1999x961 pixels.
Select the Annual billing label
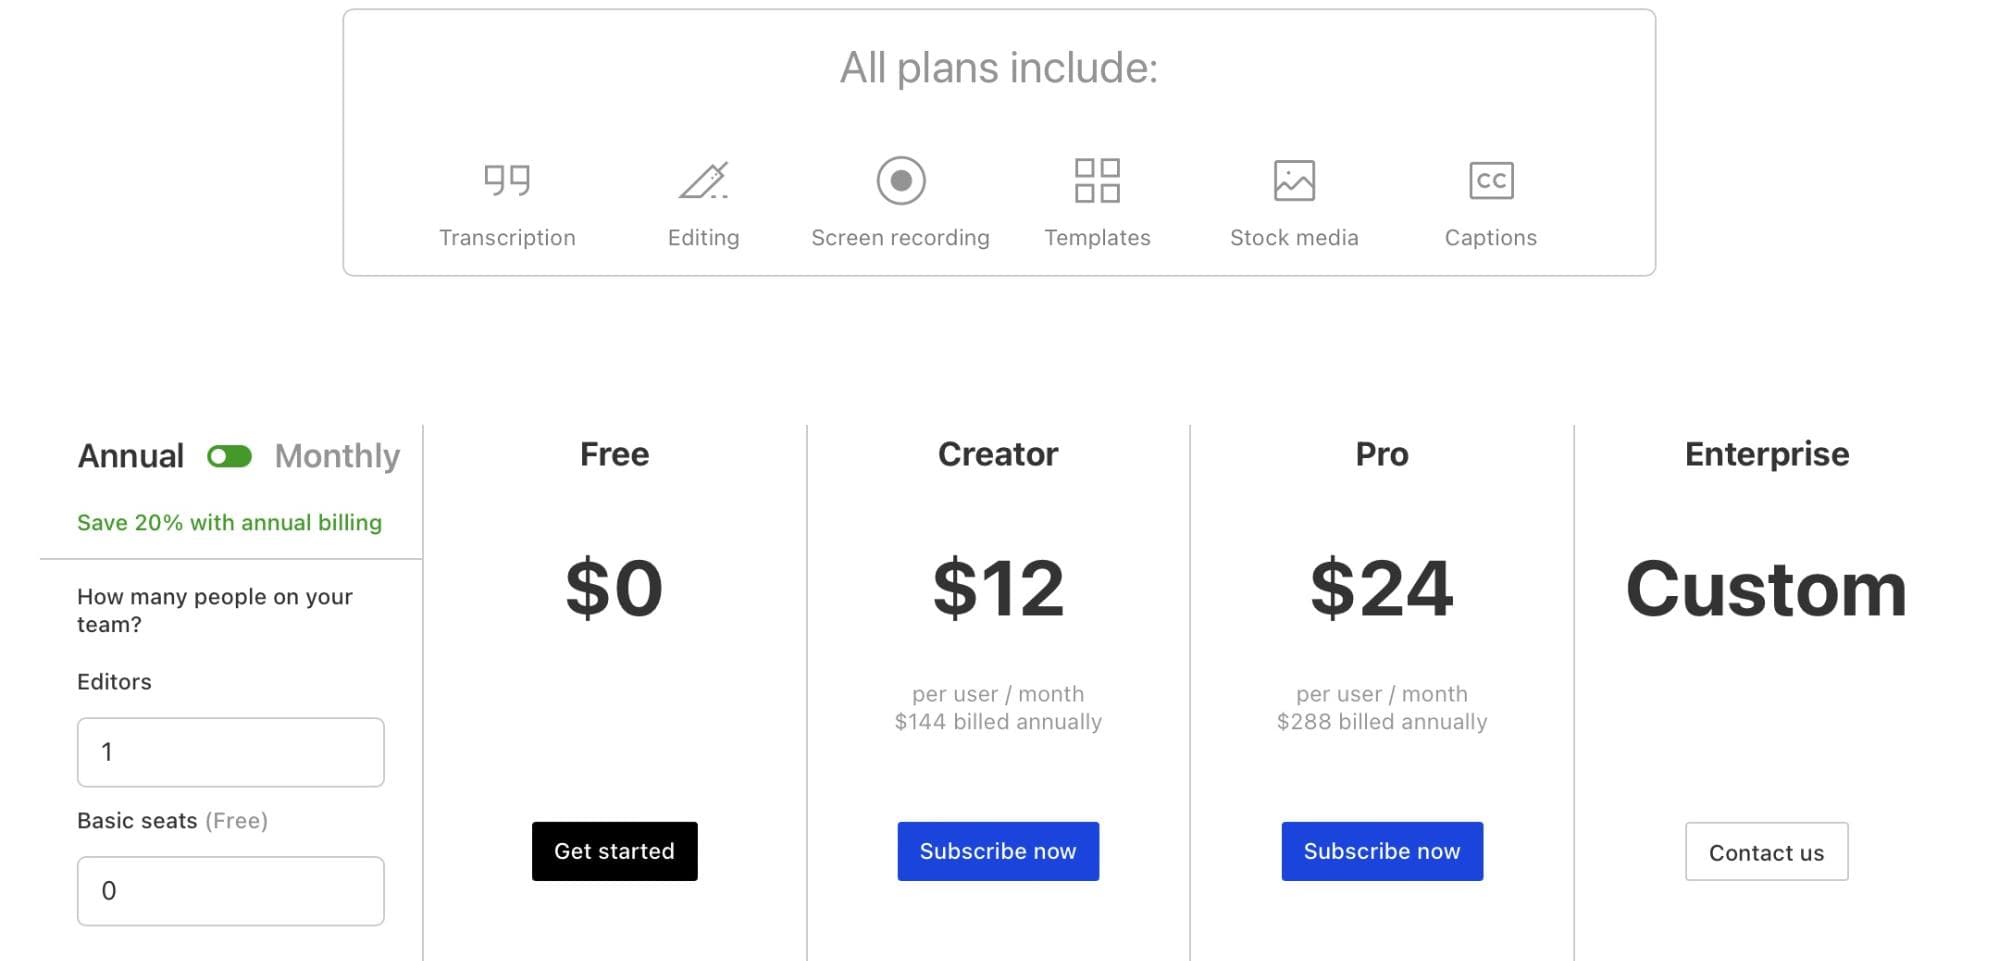pos(131,456)
